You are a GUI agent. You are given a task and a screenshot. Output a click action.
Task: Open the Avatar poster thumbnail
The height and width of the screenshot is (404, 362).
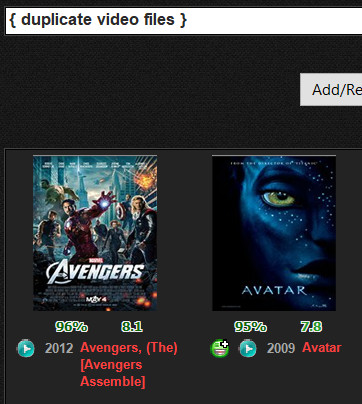[x=274, y=233]
